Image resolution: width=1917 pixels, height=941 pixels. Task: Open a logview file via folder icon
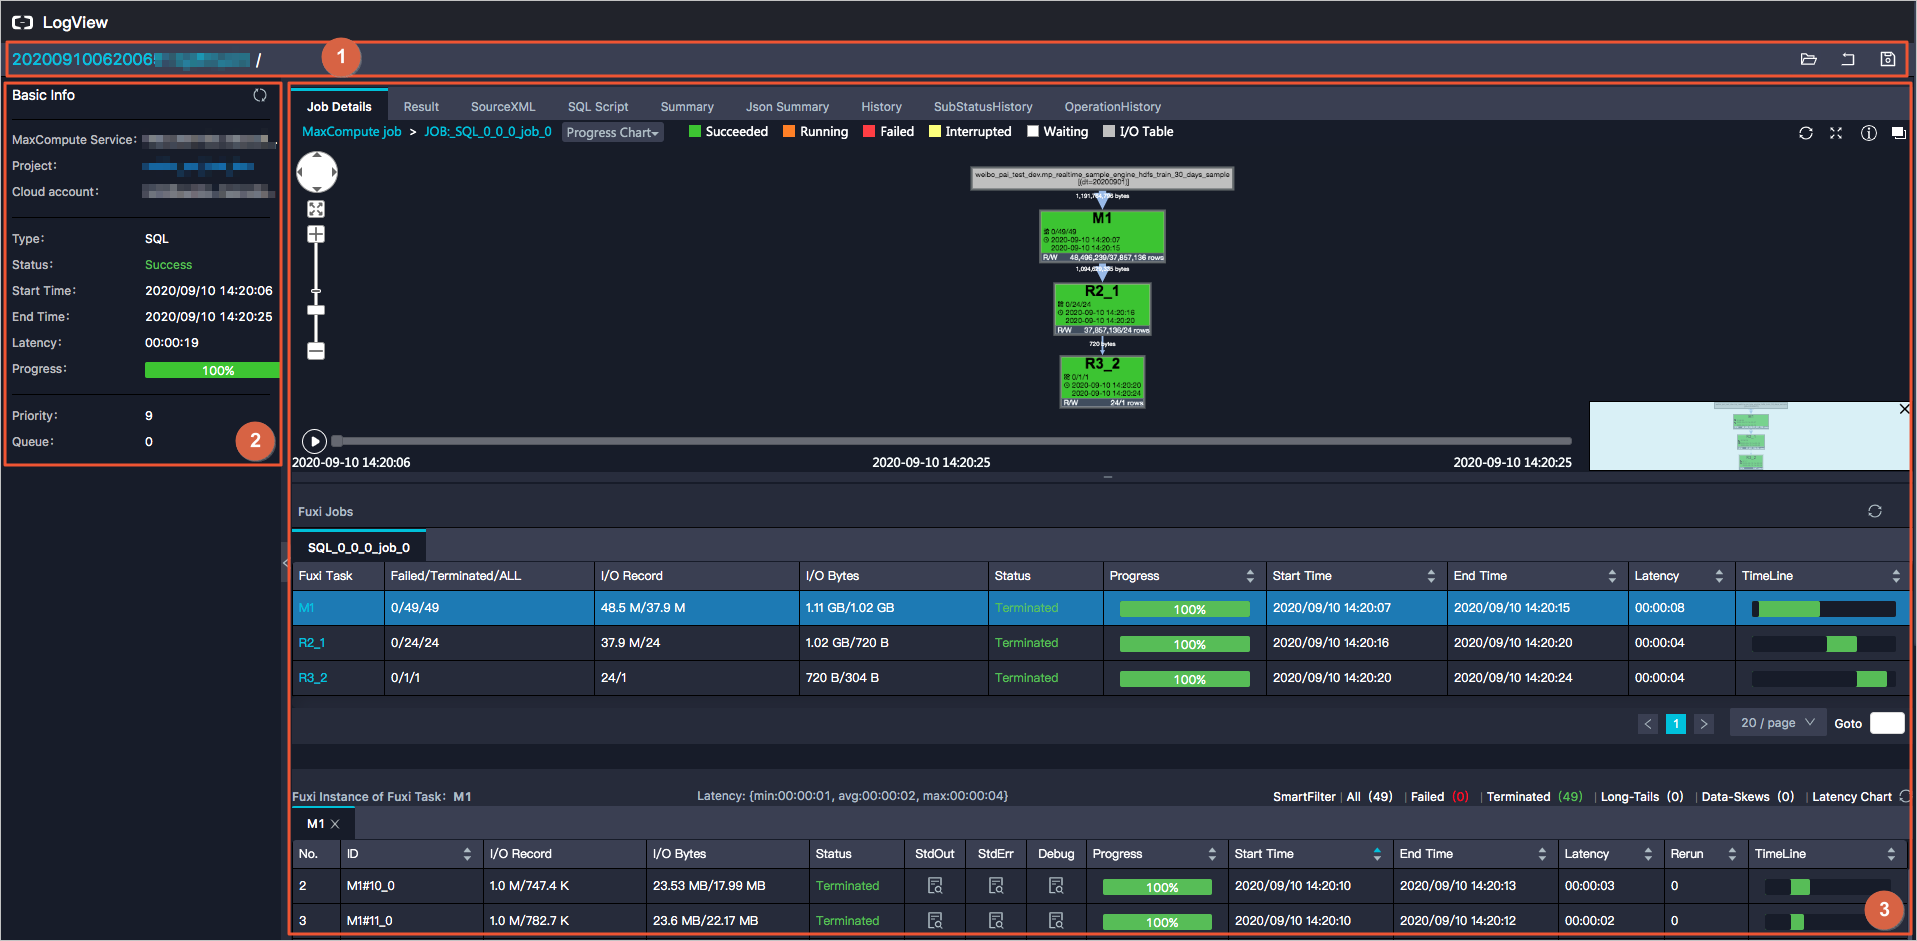(1808, 59)
